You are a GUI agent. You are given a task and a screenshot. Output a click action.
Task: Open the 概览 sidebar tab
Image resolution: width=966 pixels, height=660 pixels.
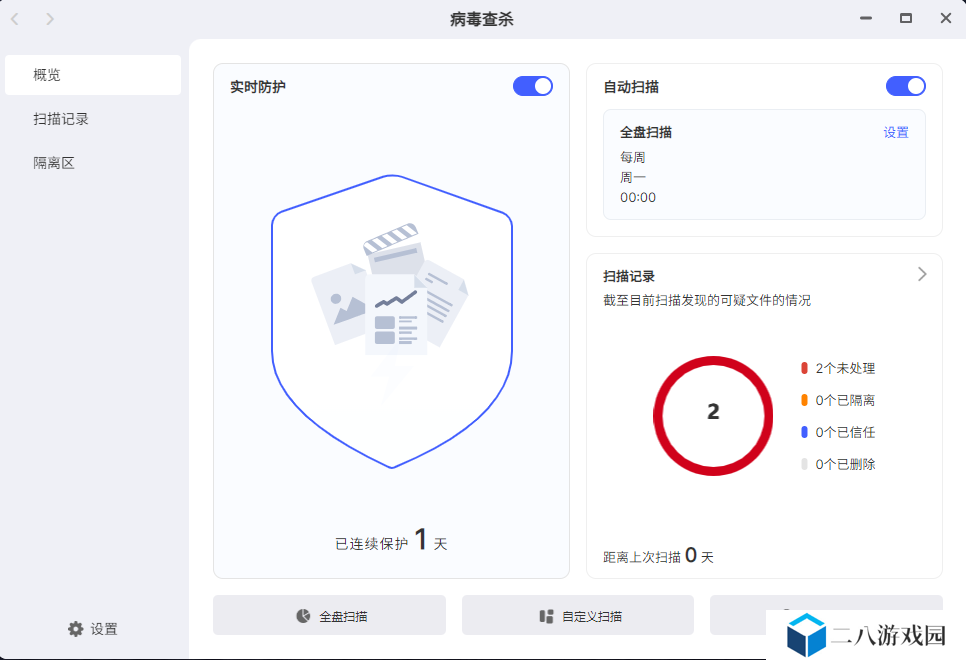(93, 75)
